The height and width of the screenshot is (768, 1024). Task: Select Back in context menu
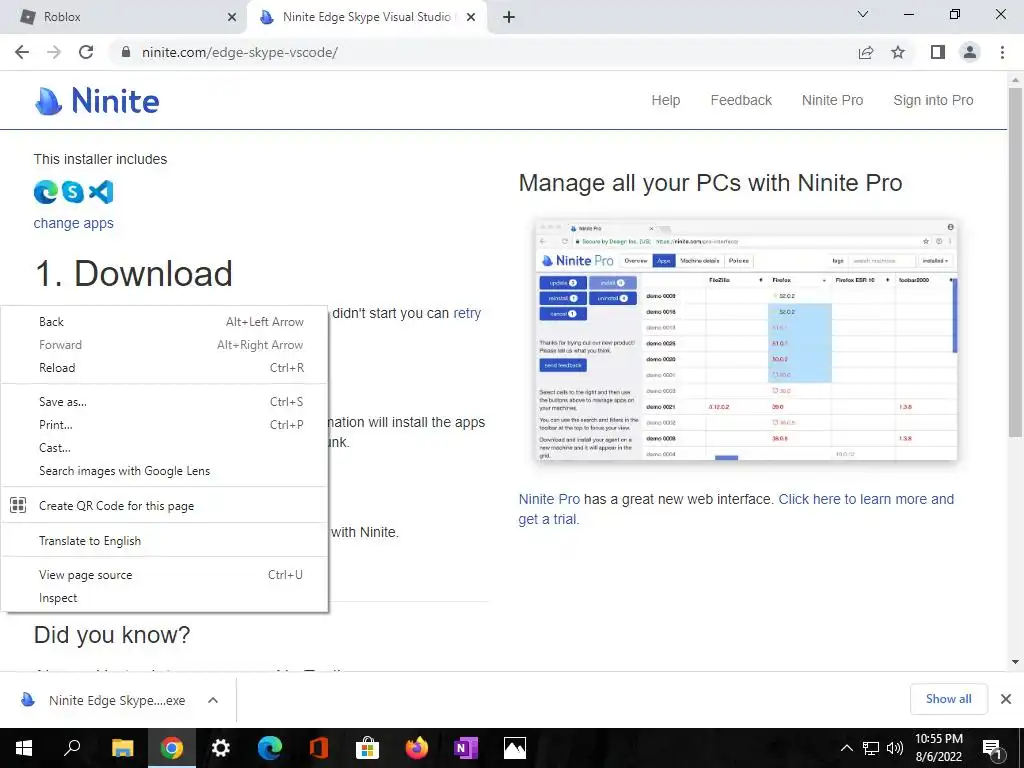(x=165, y=321)
